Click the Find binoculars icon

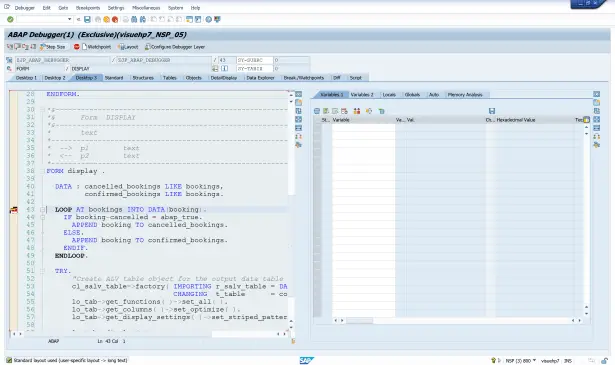click(x=134, y=19)
